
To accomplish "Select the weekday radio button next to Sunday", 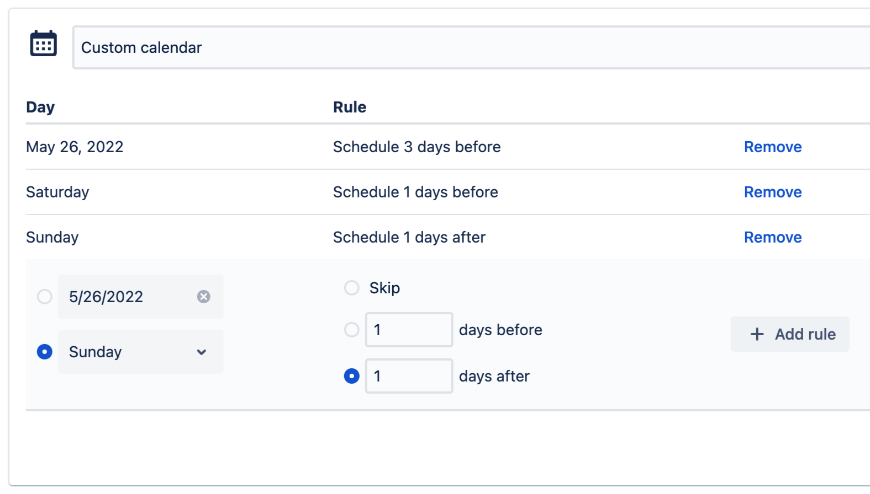I will click(44, 352).
